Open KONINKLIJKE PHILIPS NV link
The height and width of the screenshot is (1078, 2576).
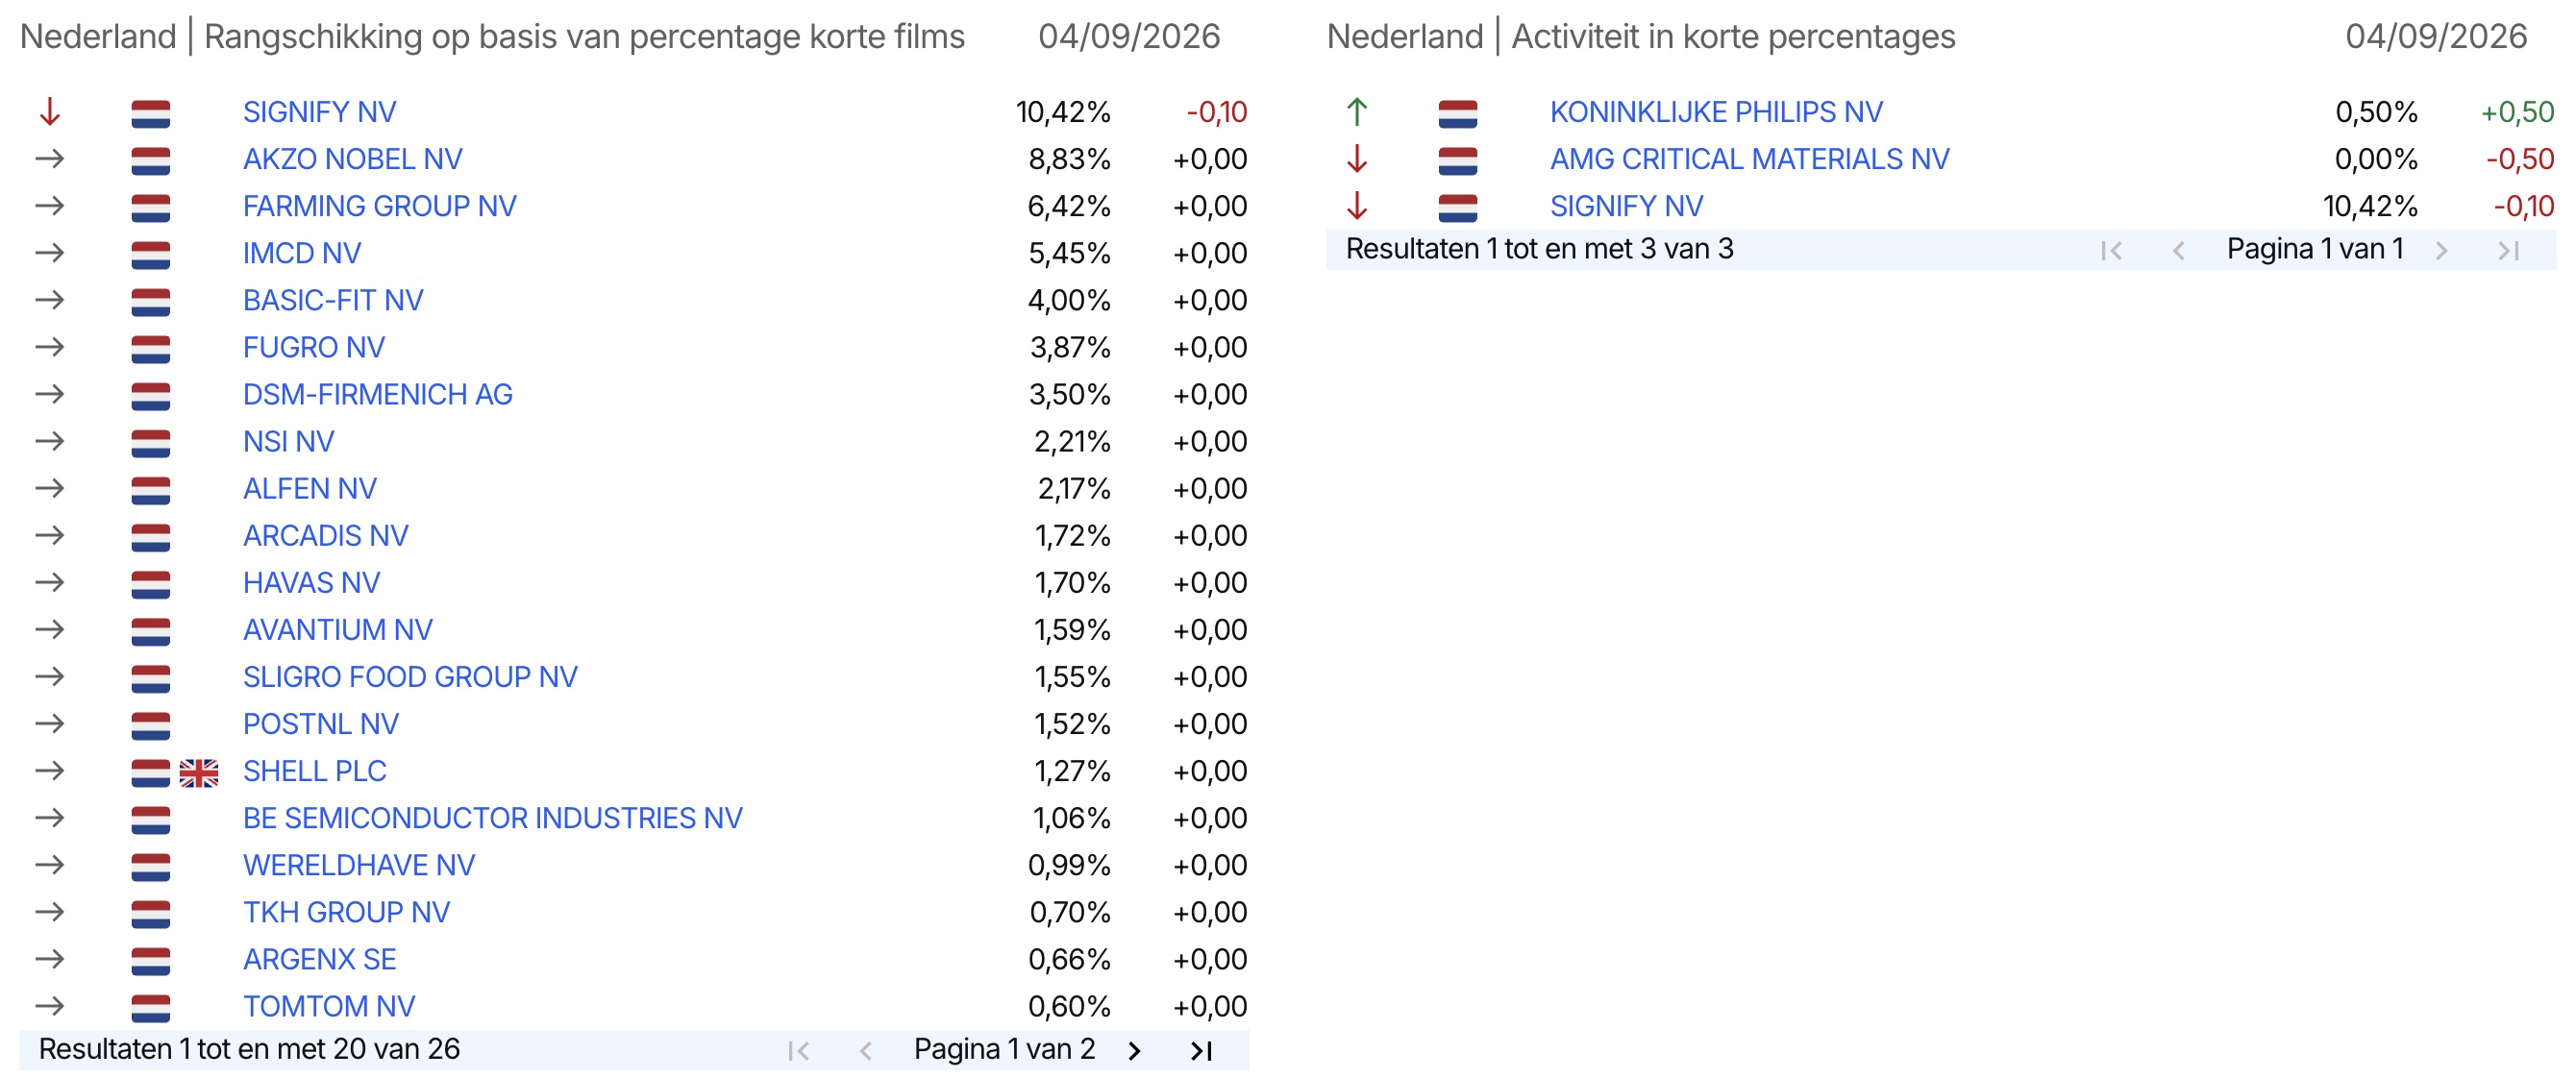pos(1716,112)
